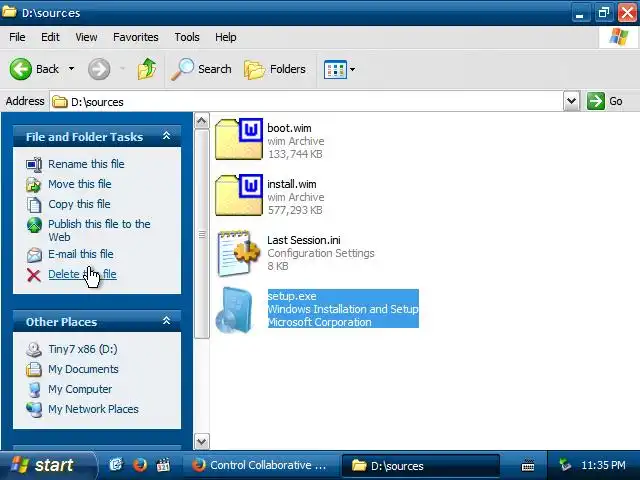Click the My Network Places icon

(x=34, y=410)
